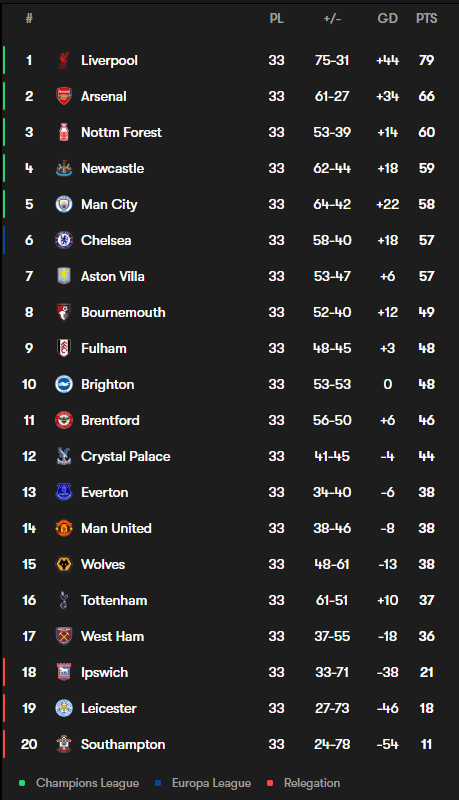Image resolution: width=459 pixels, height=800 pixels.
Task: Click the PL column header
Action: 276,18
